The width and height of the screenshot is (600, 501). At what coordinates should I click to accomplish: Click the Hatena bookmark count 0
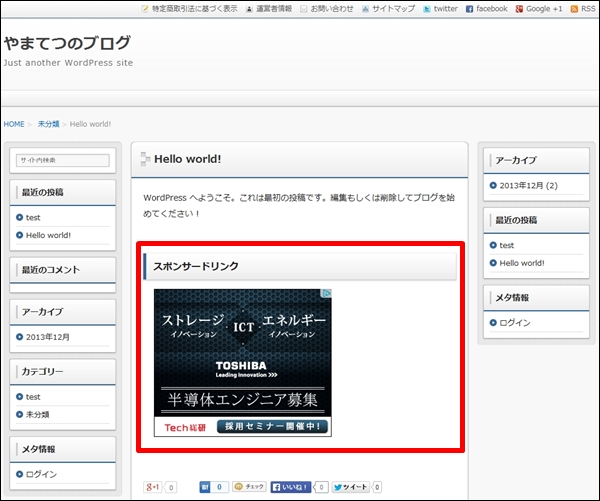[219, 487]
